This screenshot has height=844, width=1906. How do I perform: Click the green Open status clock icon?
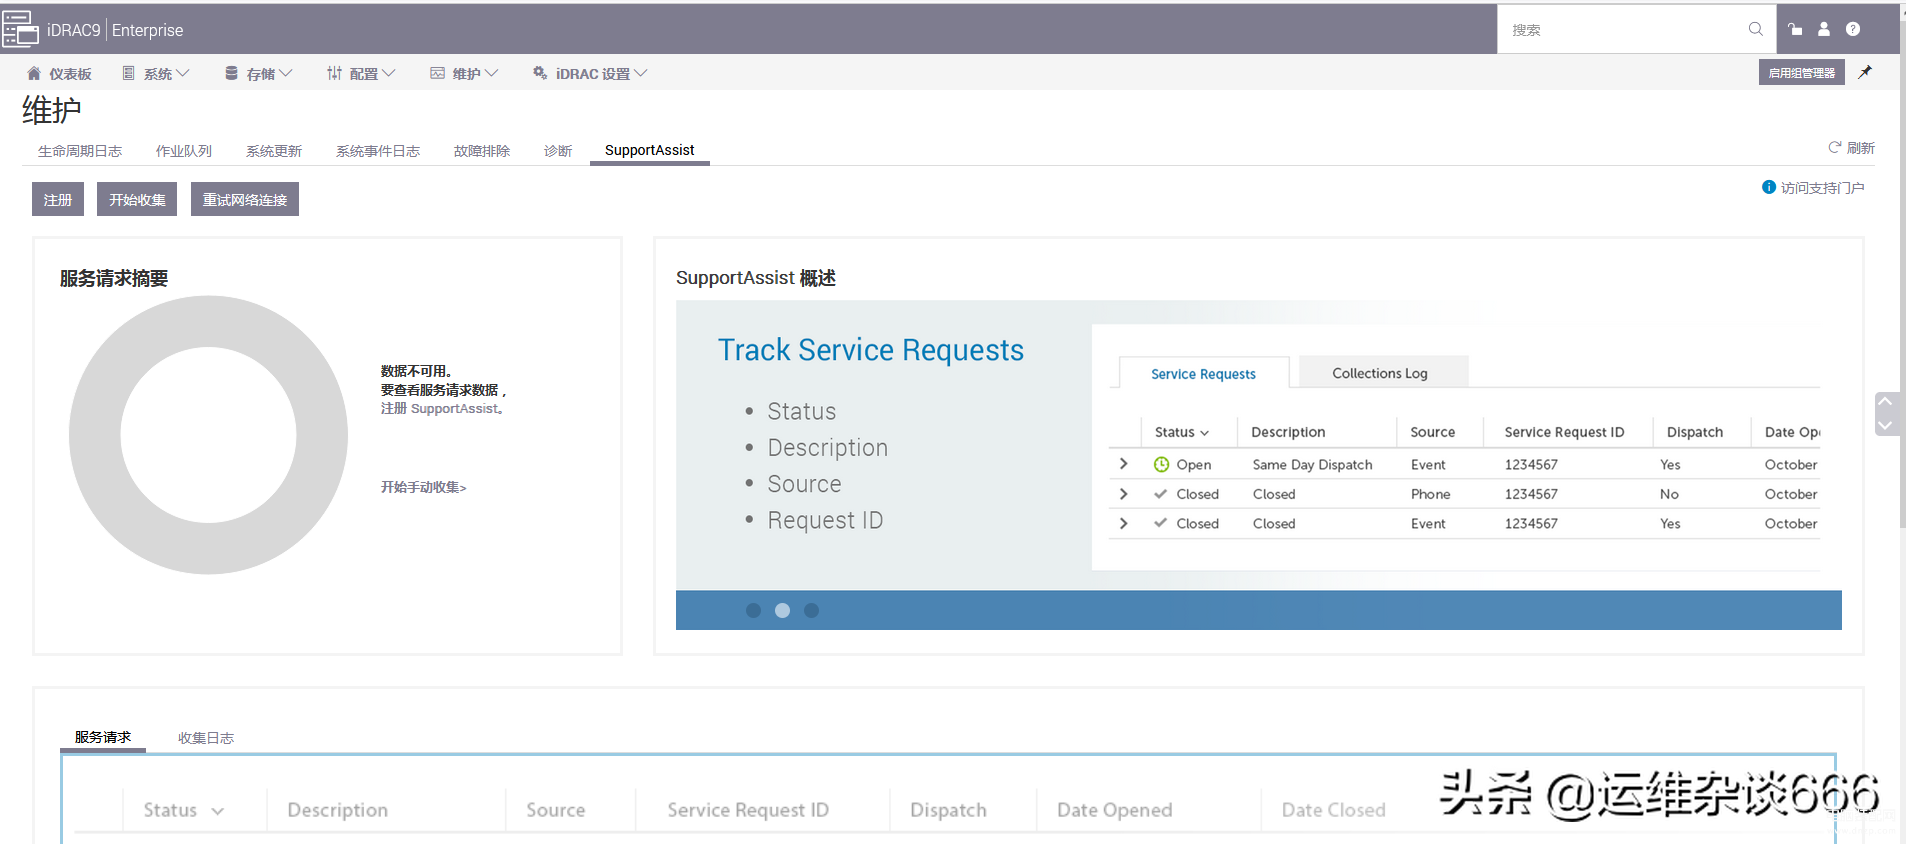[1161, 464]
